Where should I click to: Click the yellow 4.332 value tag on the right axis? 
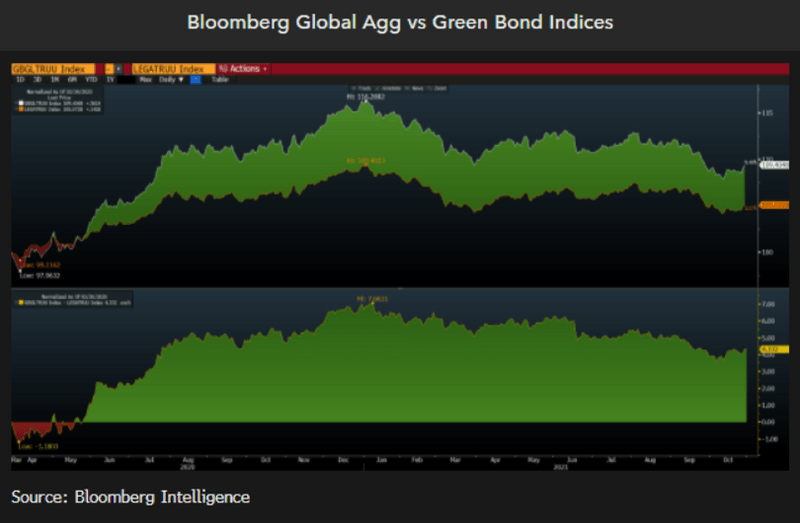pyautogui.click(x=774, y=349)
